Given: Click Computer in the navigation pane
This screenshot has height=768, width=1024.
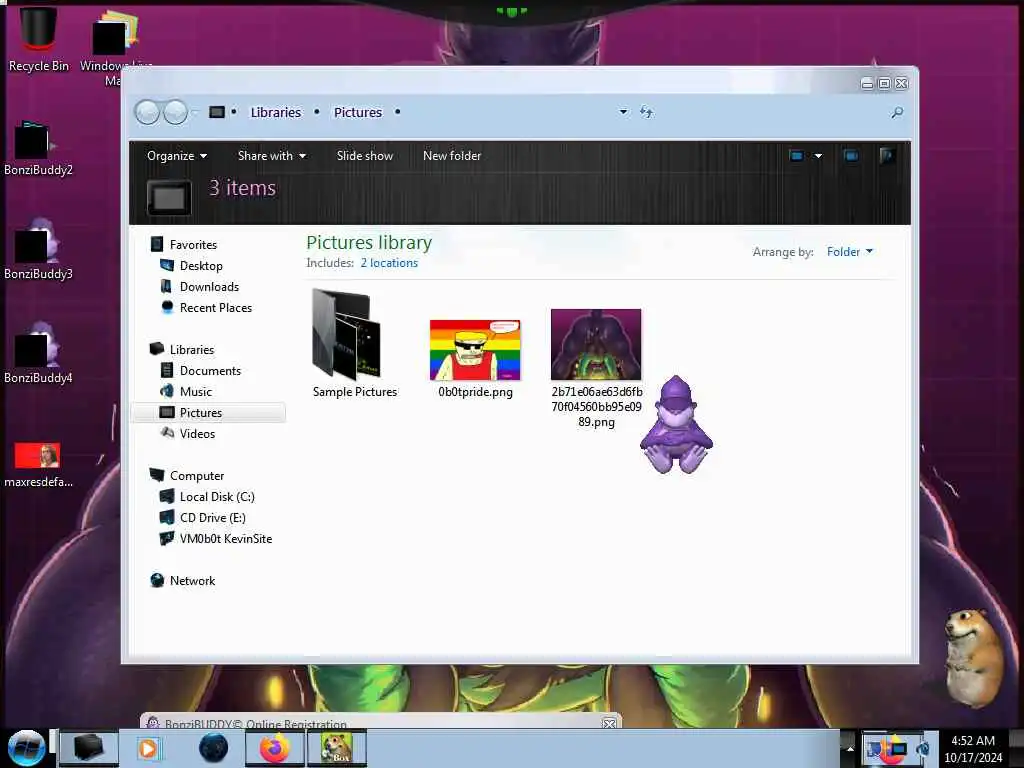Looking at the screenshot, I should (197, 475).
